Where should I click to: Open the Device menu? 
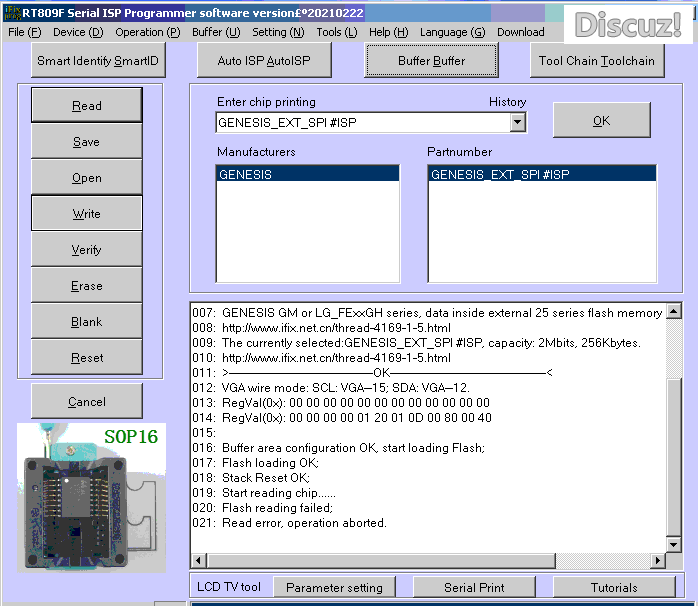tap(78, 32)
